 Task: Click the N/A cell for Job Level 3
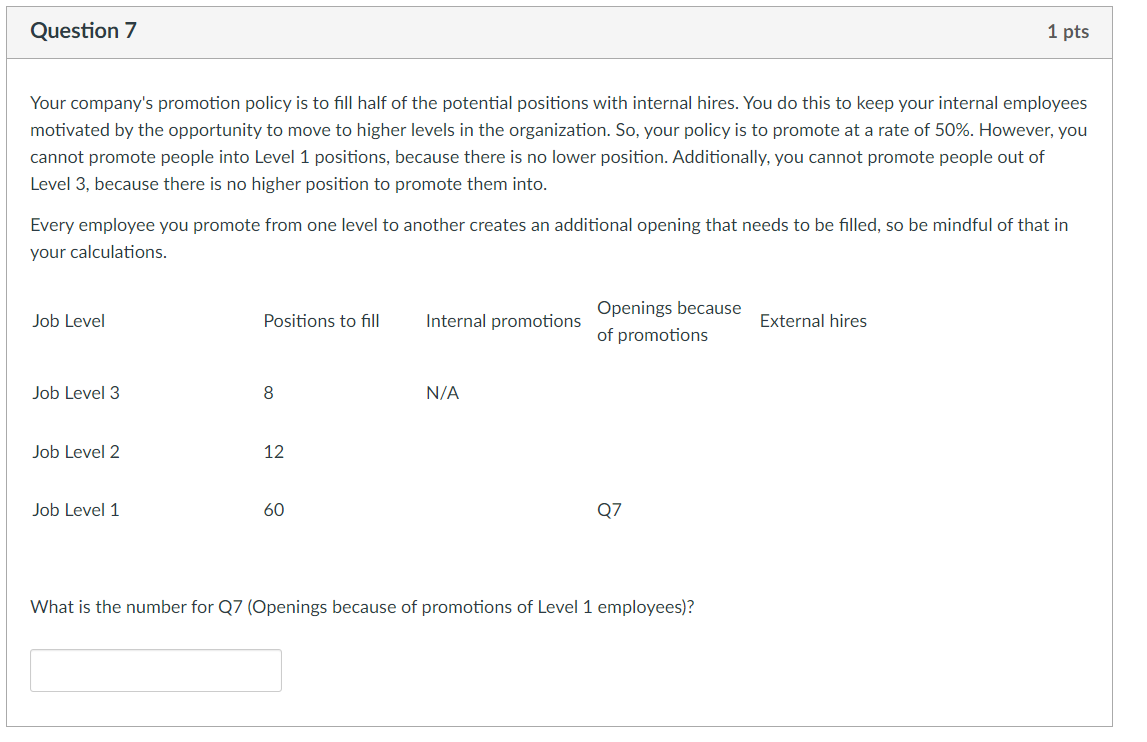(442, 392)
